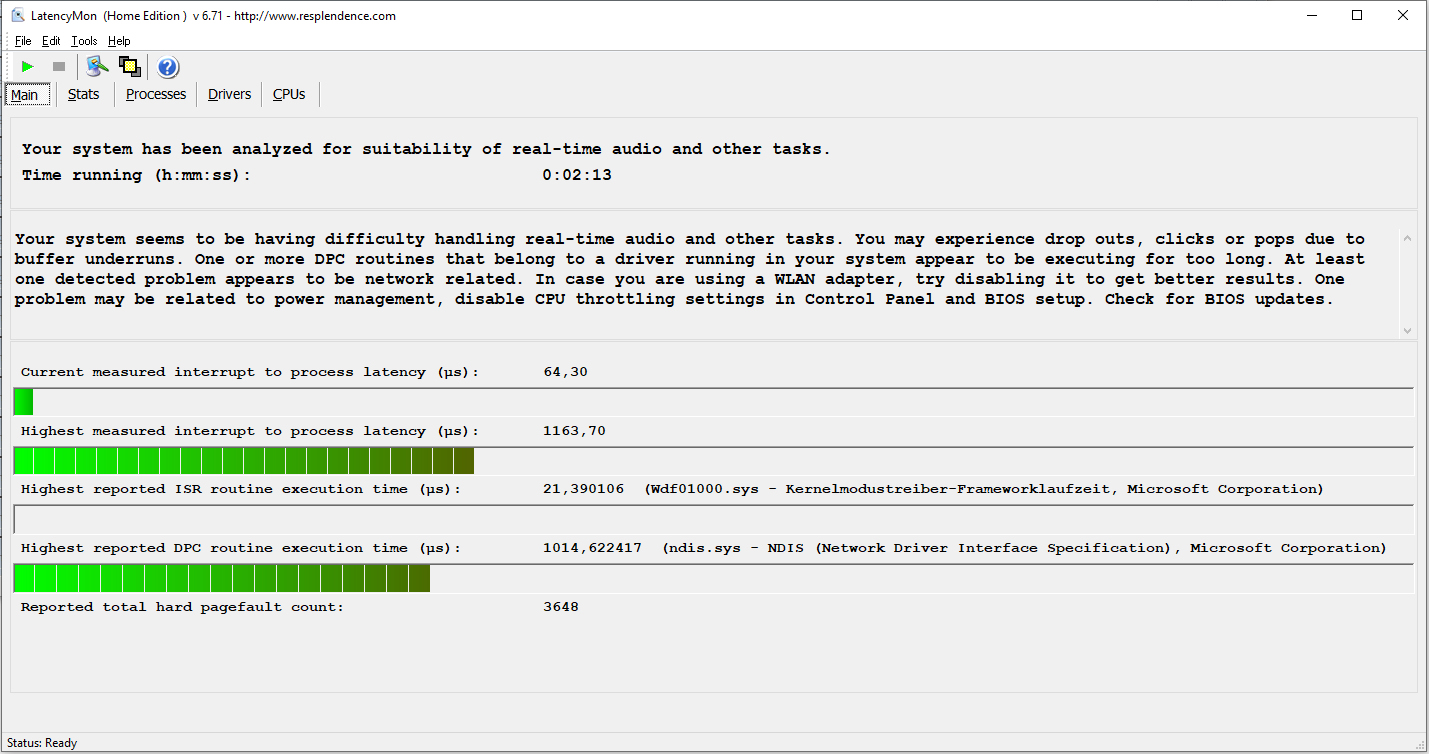Click the DPC execution time value 1014,622417

(592, 548)
